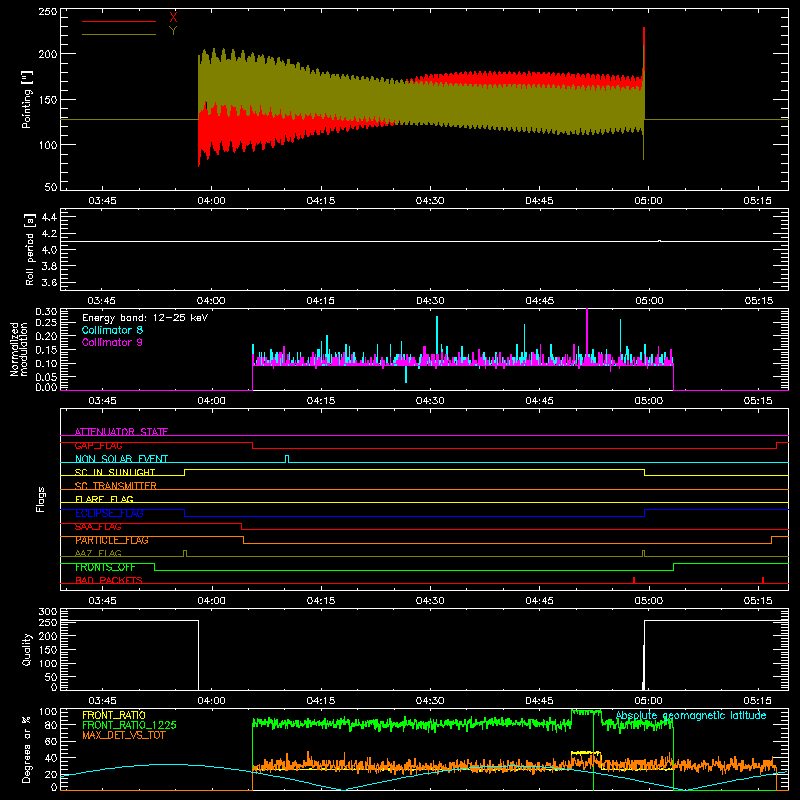Click the 4.4 value on Roll period axis
This screenshot has height=800, width=800.
pos(49,217)
